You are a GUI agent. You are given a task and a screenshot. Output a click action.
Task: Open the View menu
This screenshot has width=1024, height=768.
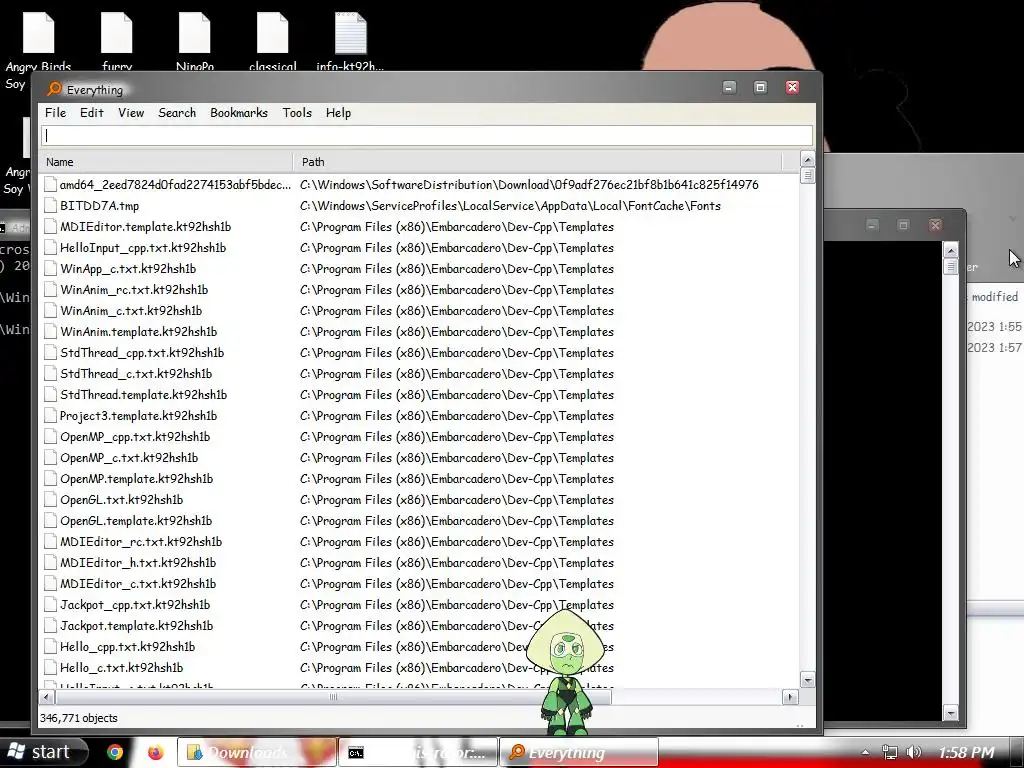131,113
